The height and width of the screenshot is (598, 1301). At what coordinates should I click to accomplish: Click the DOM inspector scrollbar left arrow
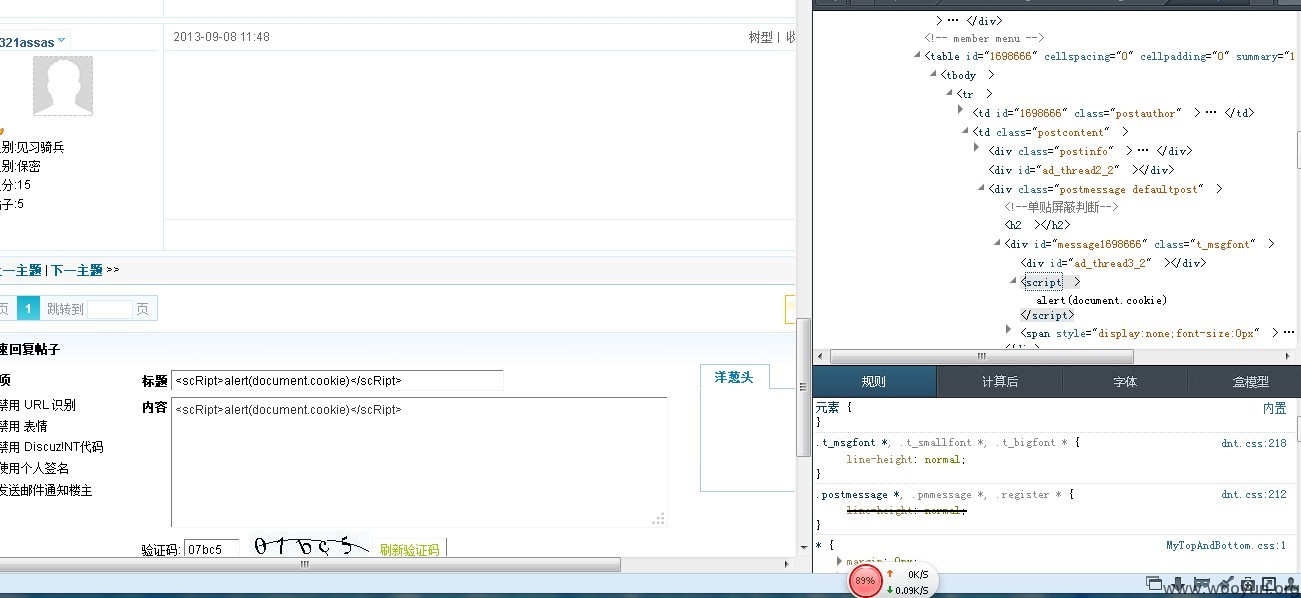[821, 357]
